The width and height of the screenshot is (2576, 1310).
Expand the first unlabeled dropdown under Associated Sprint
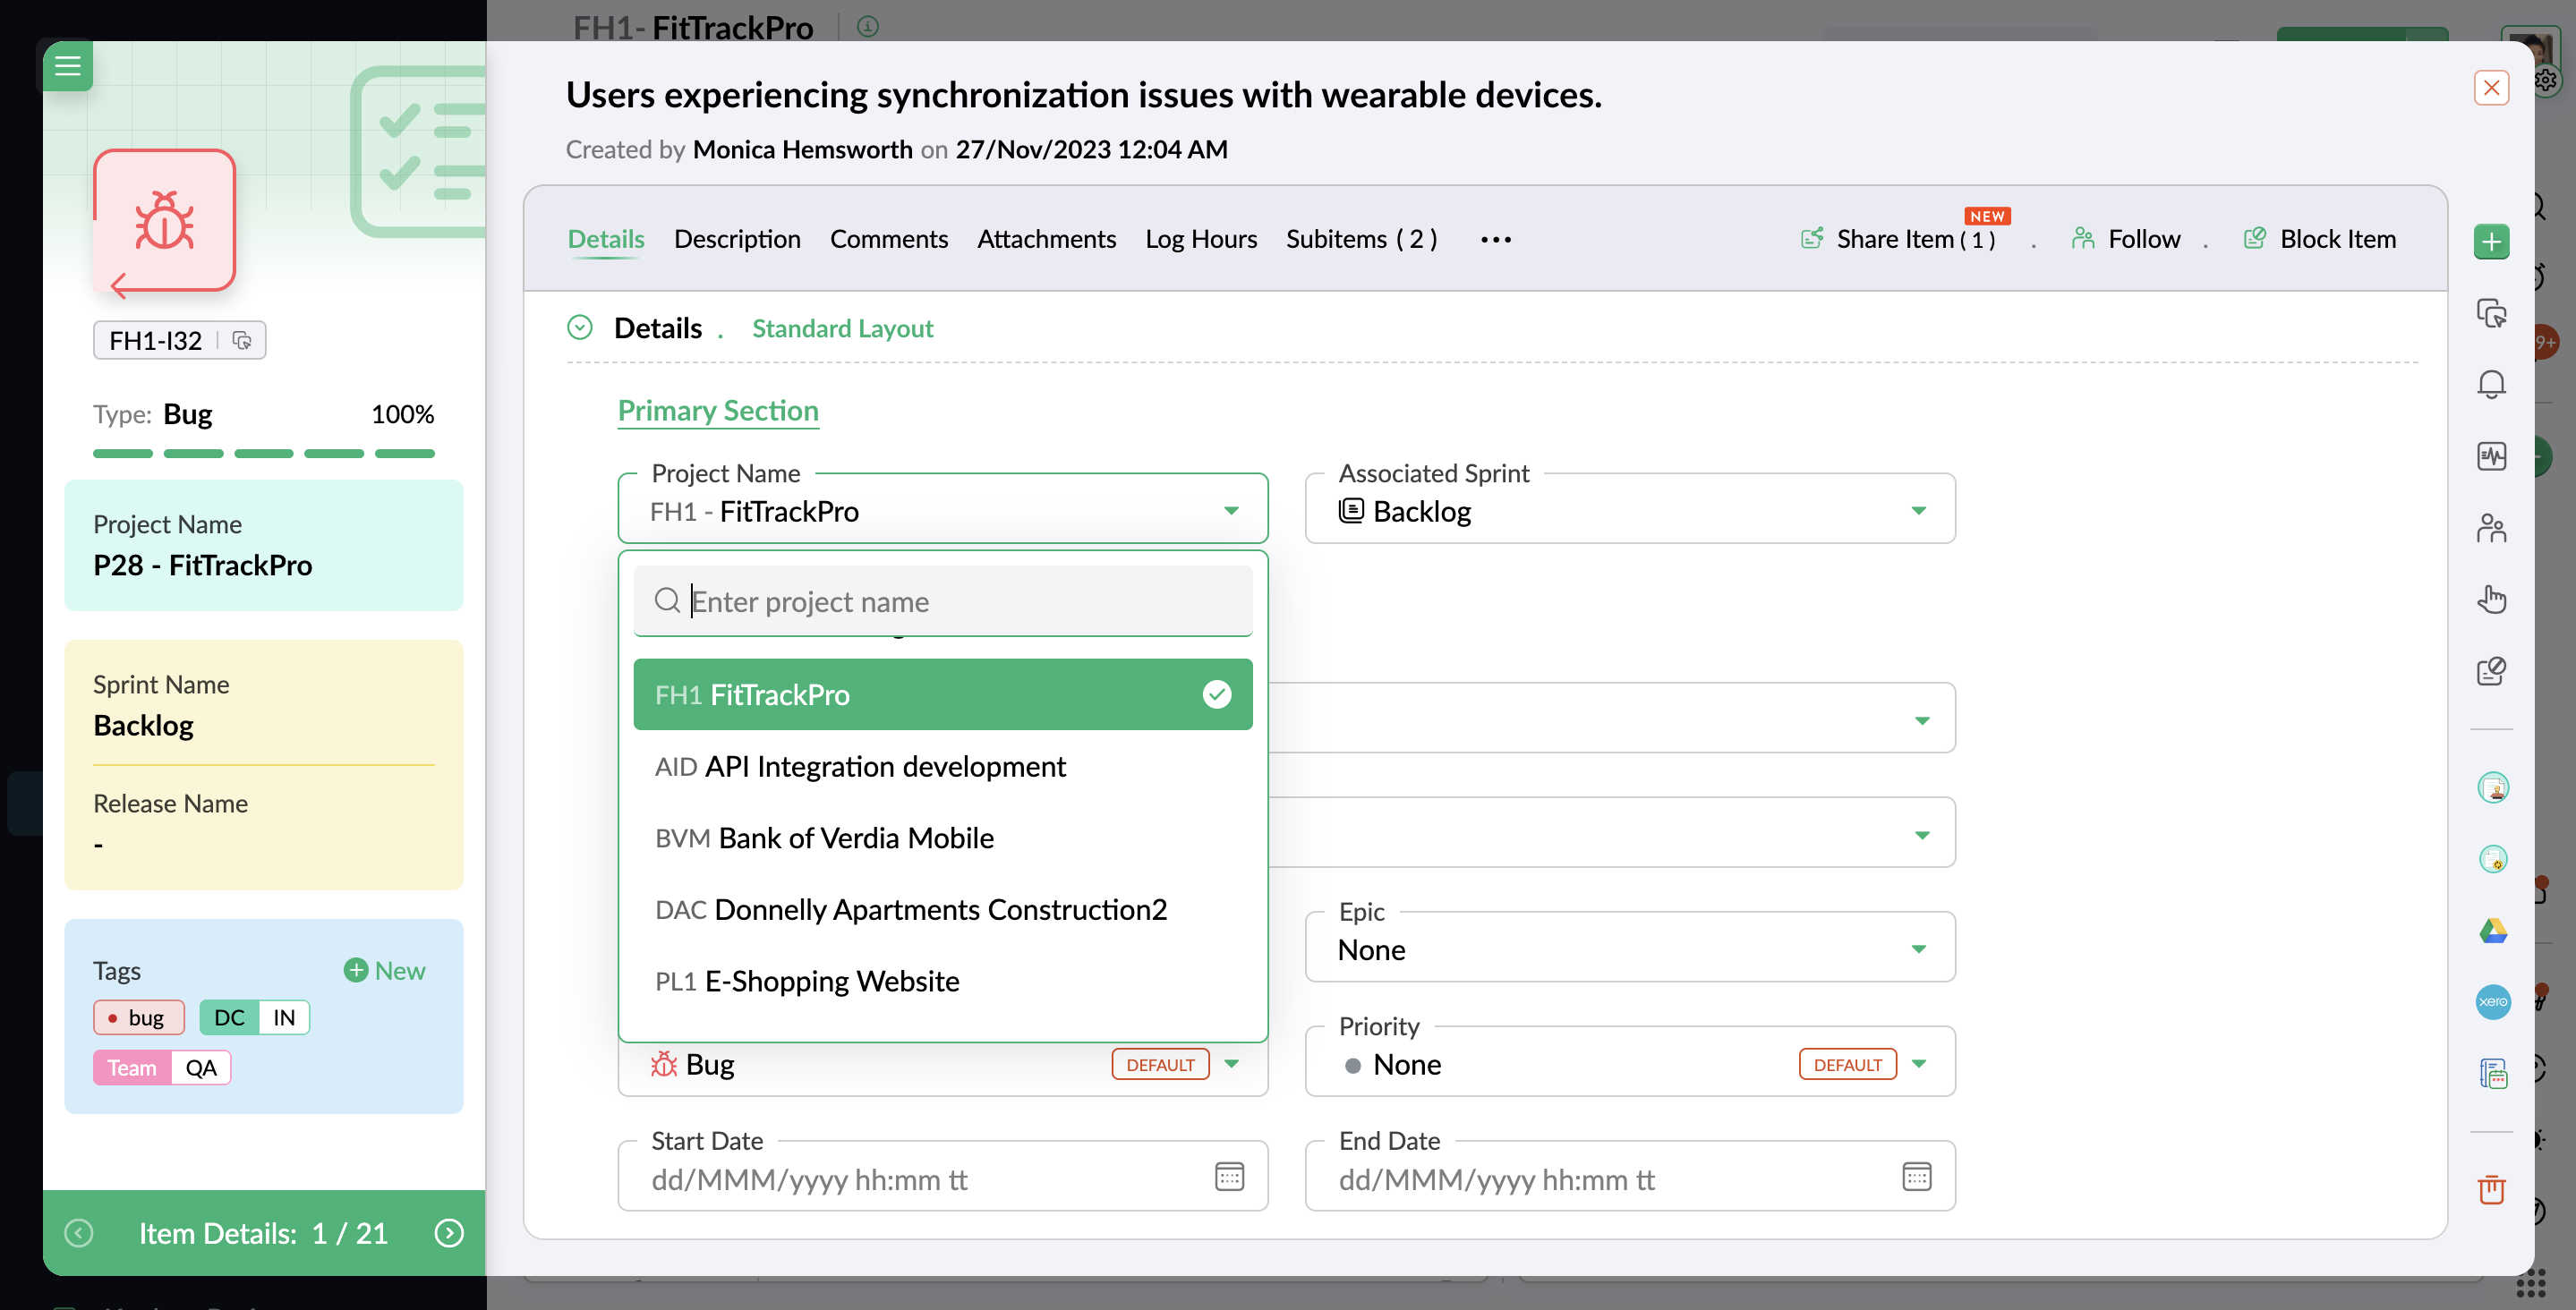click(x=1922, y=720)
